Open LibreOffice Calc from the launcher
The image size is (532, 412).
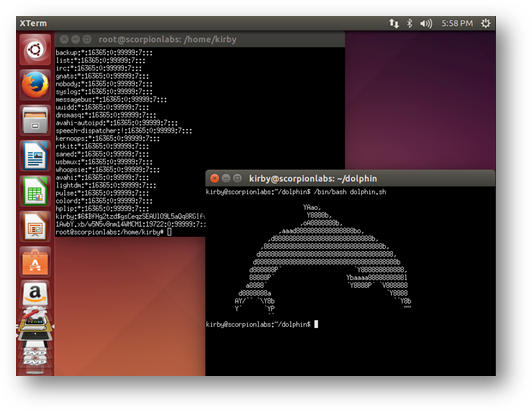pos(35,191)
